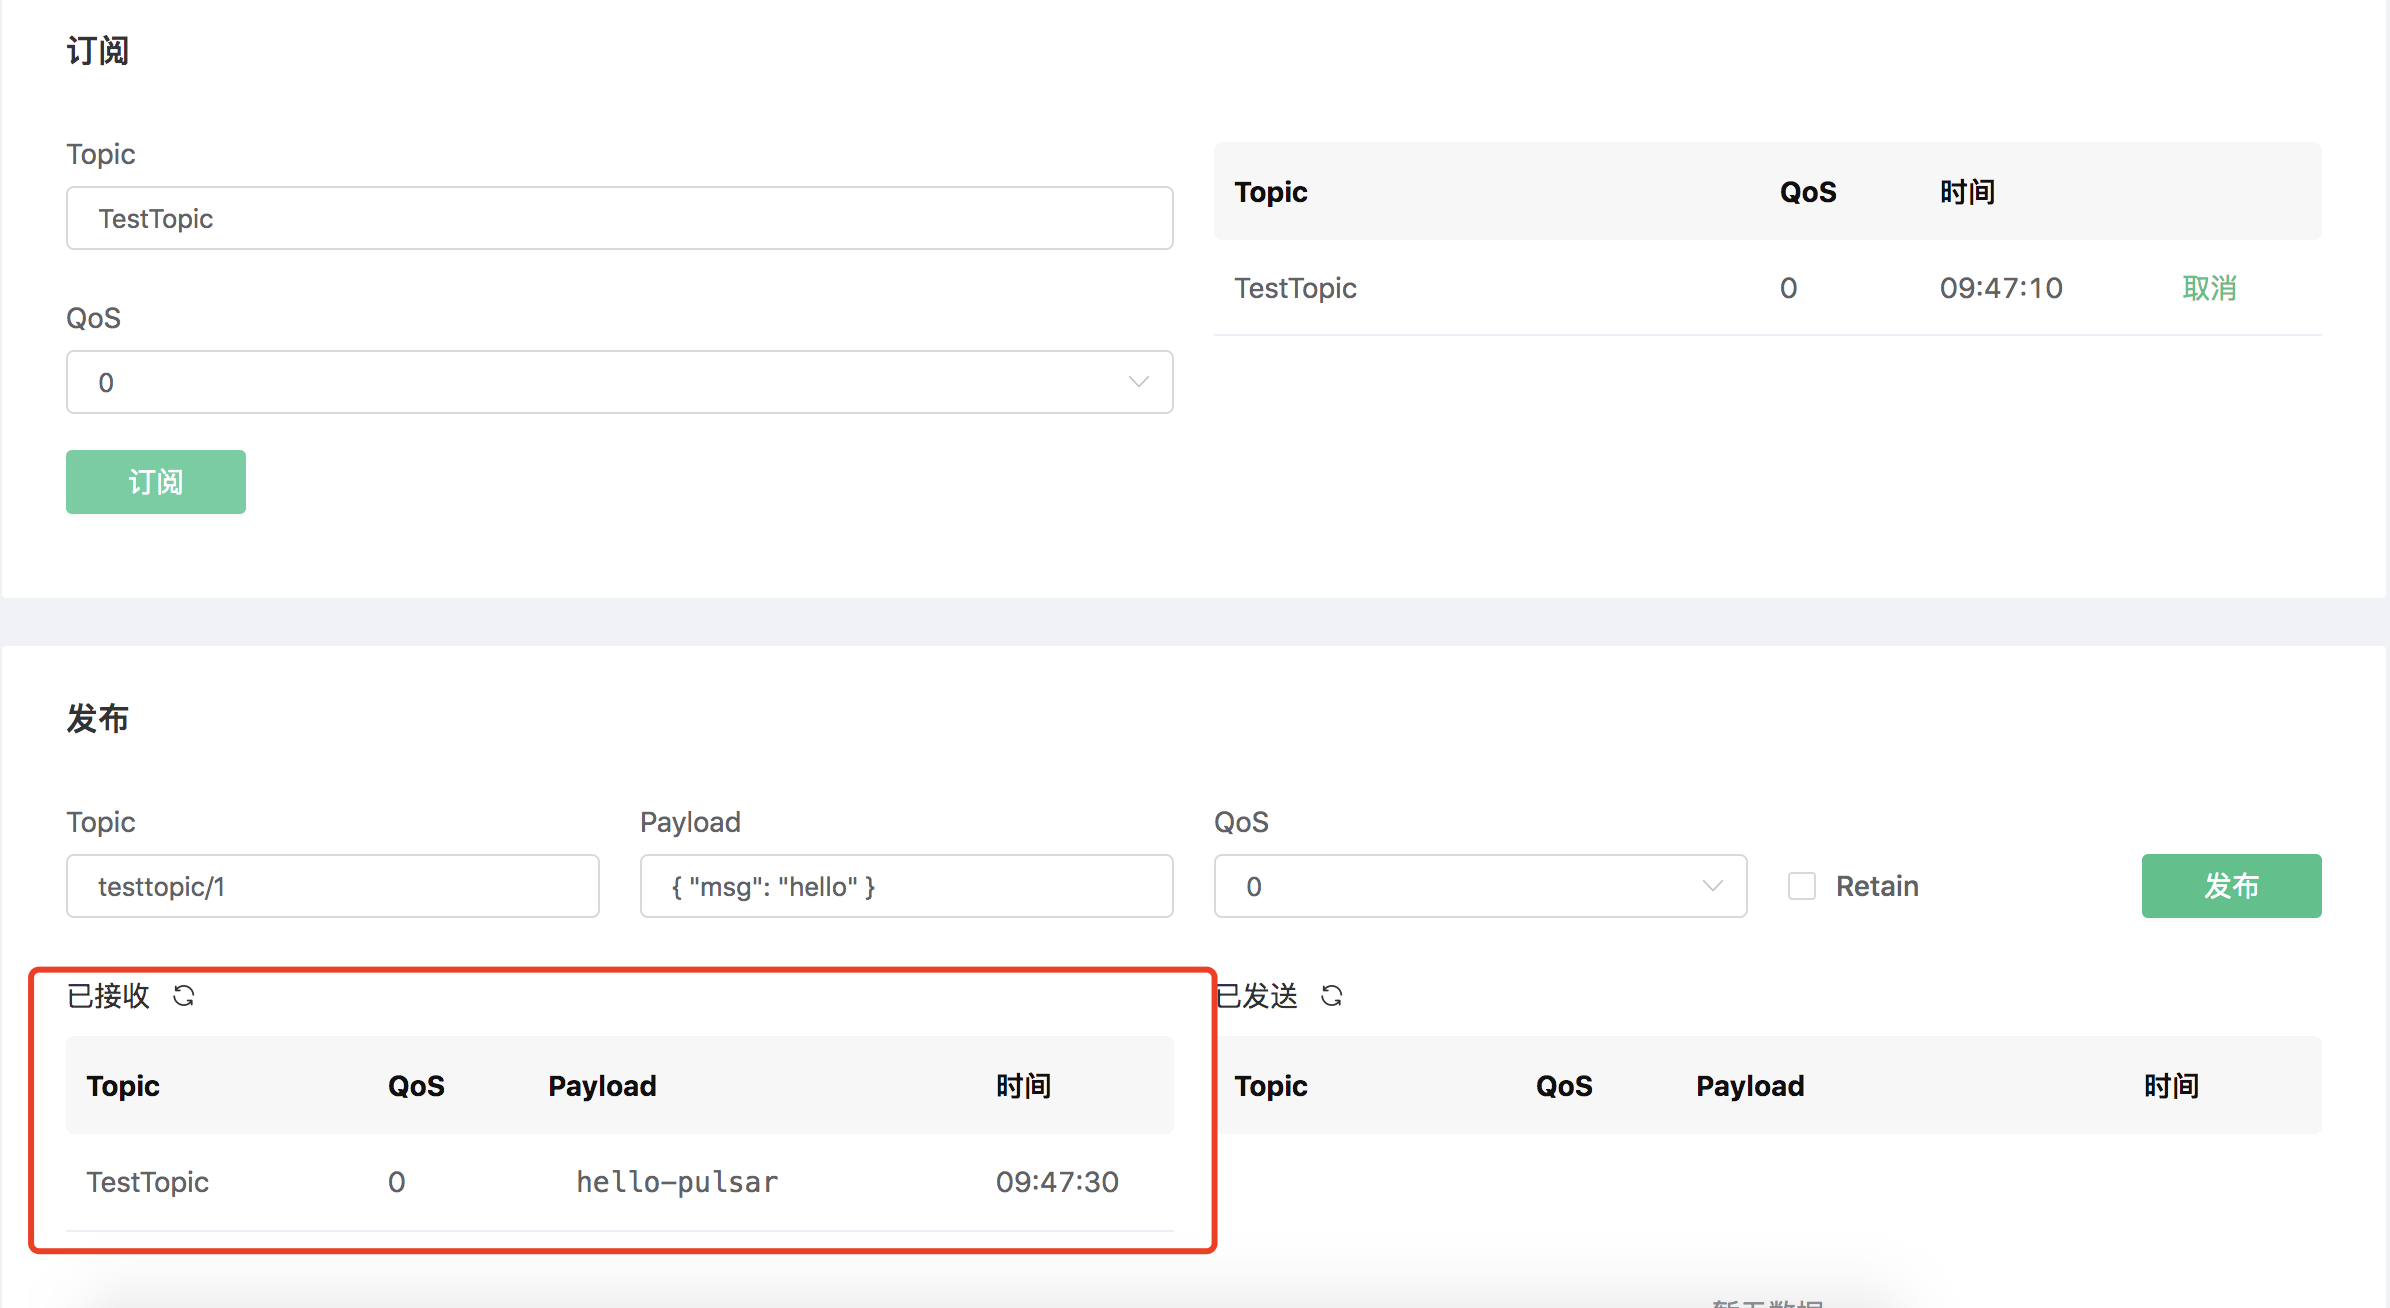Image resolution: width=2390 pixels, height=1308 pixels.
Task: Refresh the 已接收 received messages list
Action: pyautogui.click(x=184, y=996)
